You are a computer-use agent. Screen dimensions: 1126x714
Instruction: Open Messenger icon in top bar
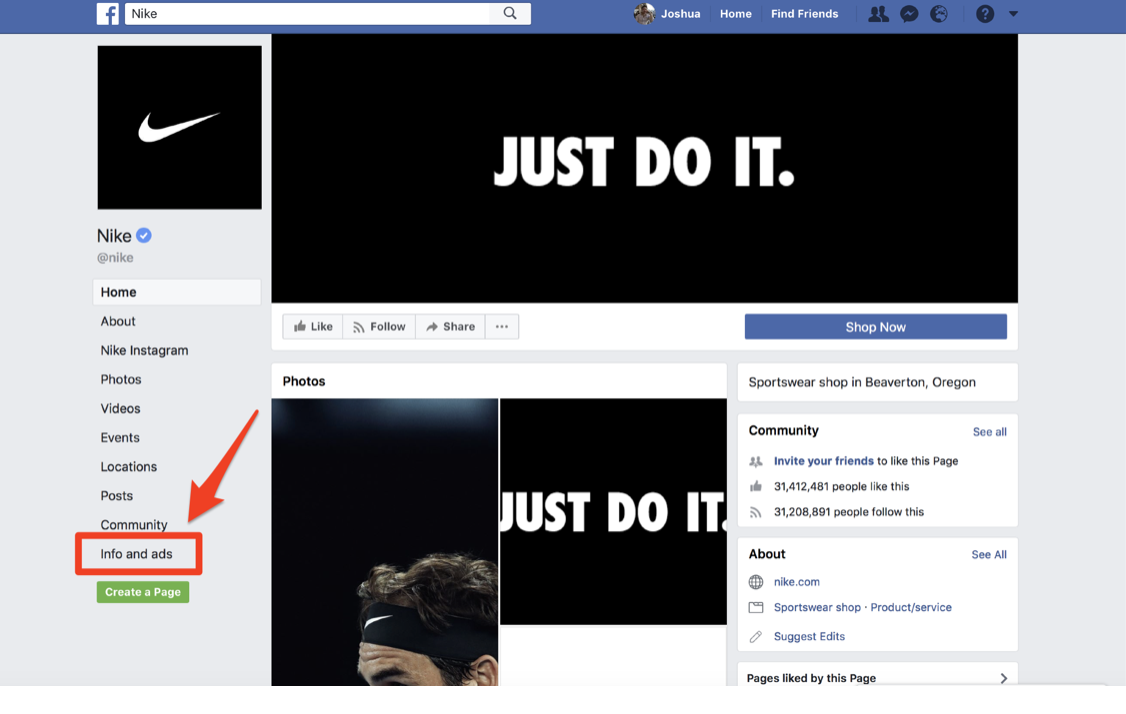(x=909, y=14)
